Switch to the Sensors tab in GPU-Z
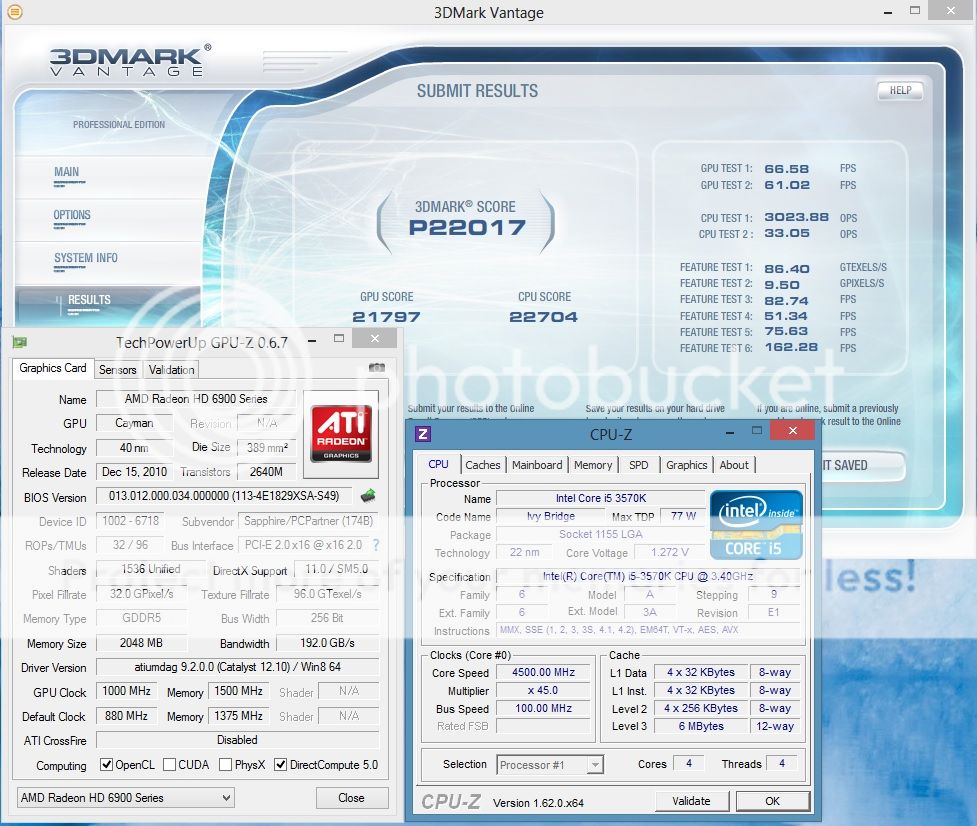977x826 pixels. 117,369
